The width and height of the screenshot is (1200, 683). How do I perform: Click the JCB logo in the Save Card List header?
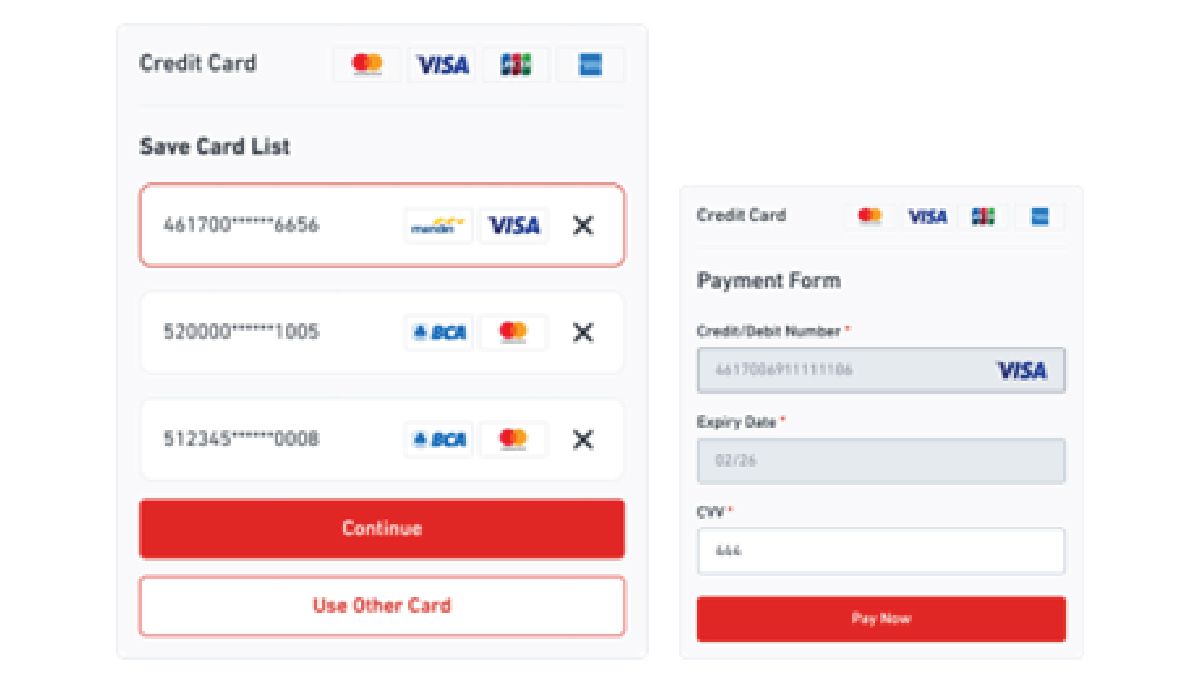click(x=516, y=65)
